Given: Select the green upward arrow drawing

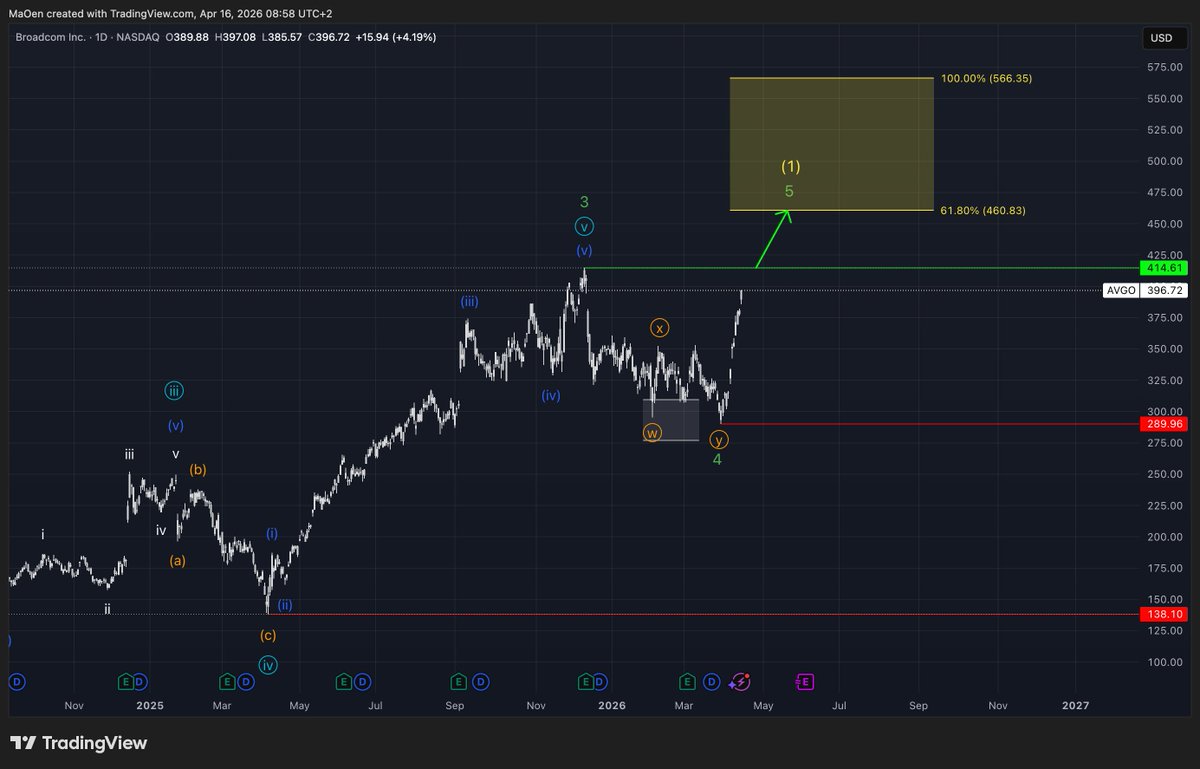Looking at the screenshot, I should point(772,239).
